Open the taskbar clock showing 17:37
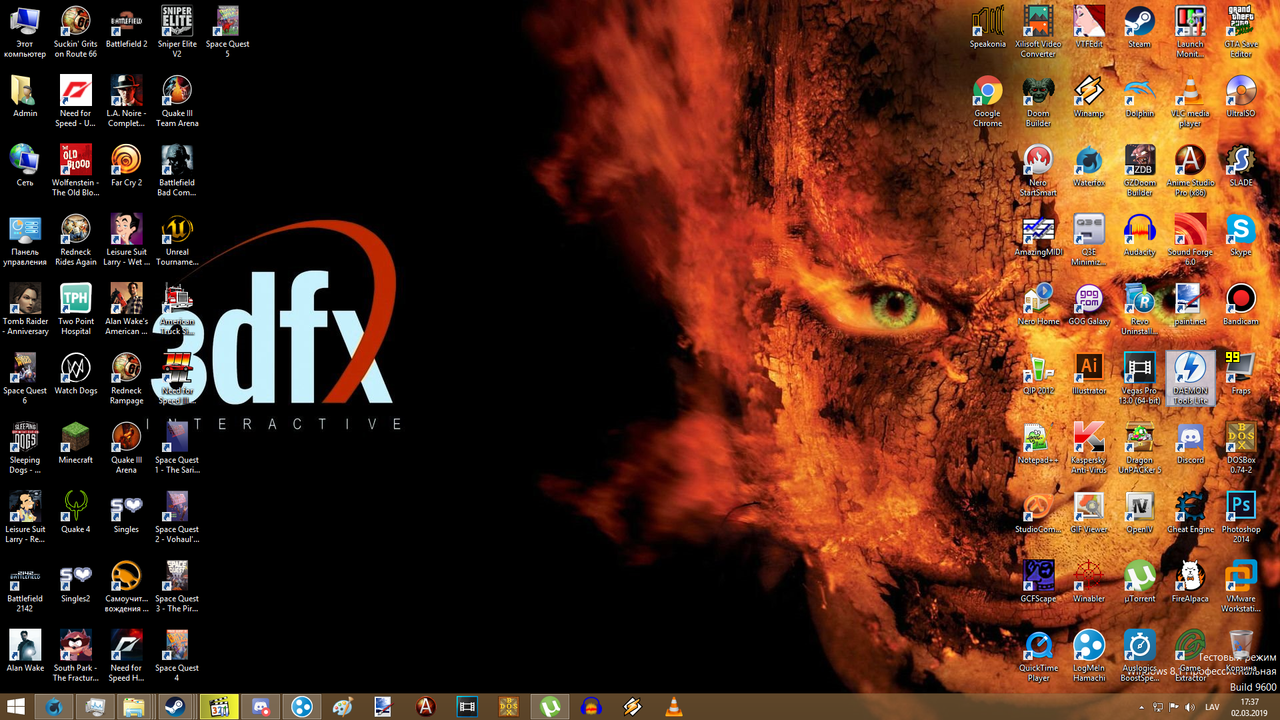 click(x=1249, y=706)
